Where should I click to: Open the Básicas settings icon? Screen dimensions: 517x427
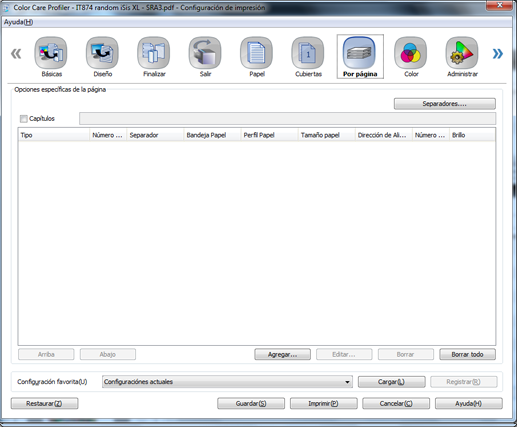(x=51, y=53)
